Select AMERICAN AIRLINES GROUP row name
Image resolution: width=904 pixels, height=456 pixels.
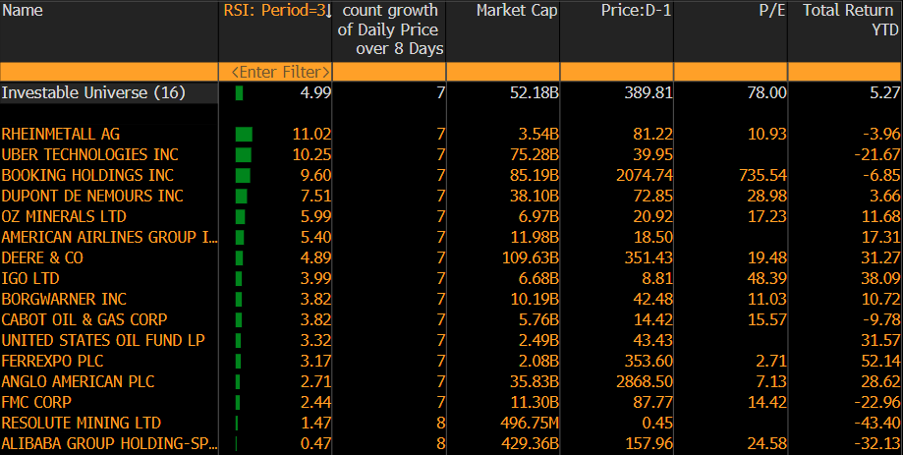(x=110, y=238)
